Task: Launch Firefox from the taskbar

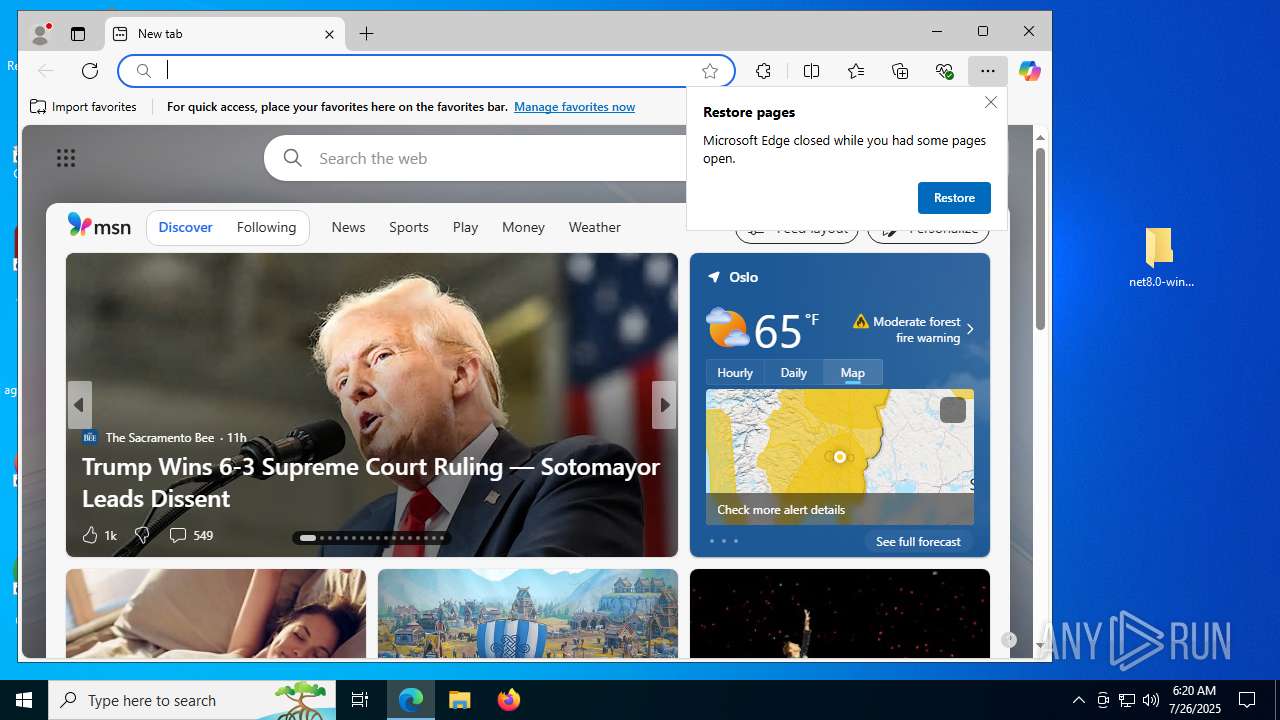Action: tap(509, 700)
